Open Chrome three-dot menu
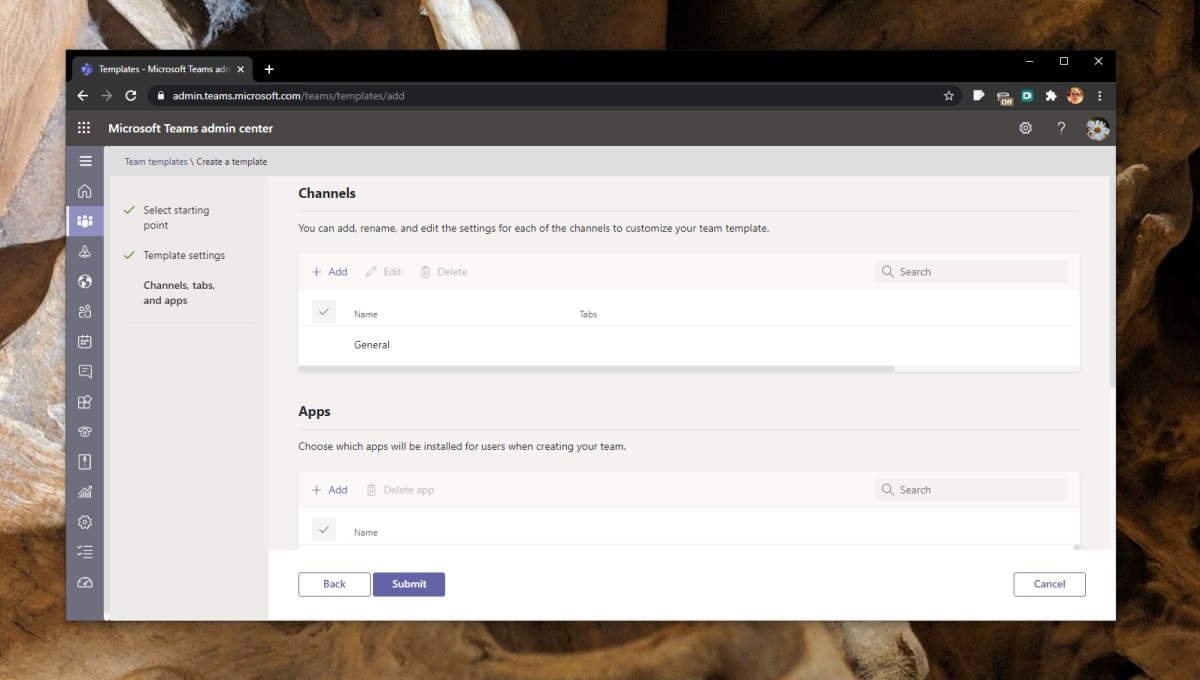This screenshot has height=680, width=1200. tap(1100, 96)
